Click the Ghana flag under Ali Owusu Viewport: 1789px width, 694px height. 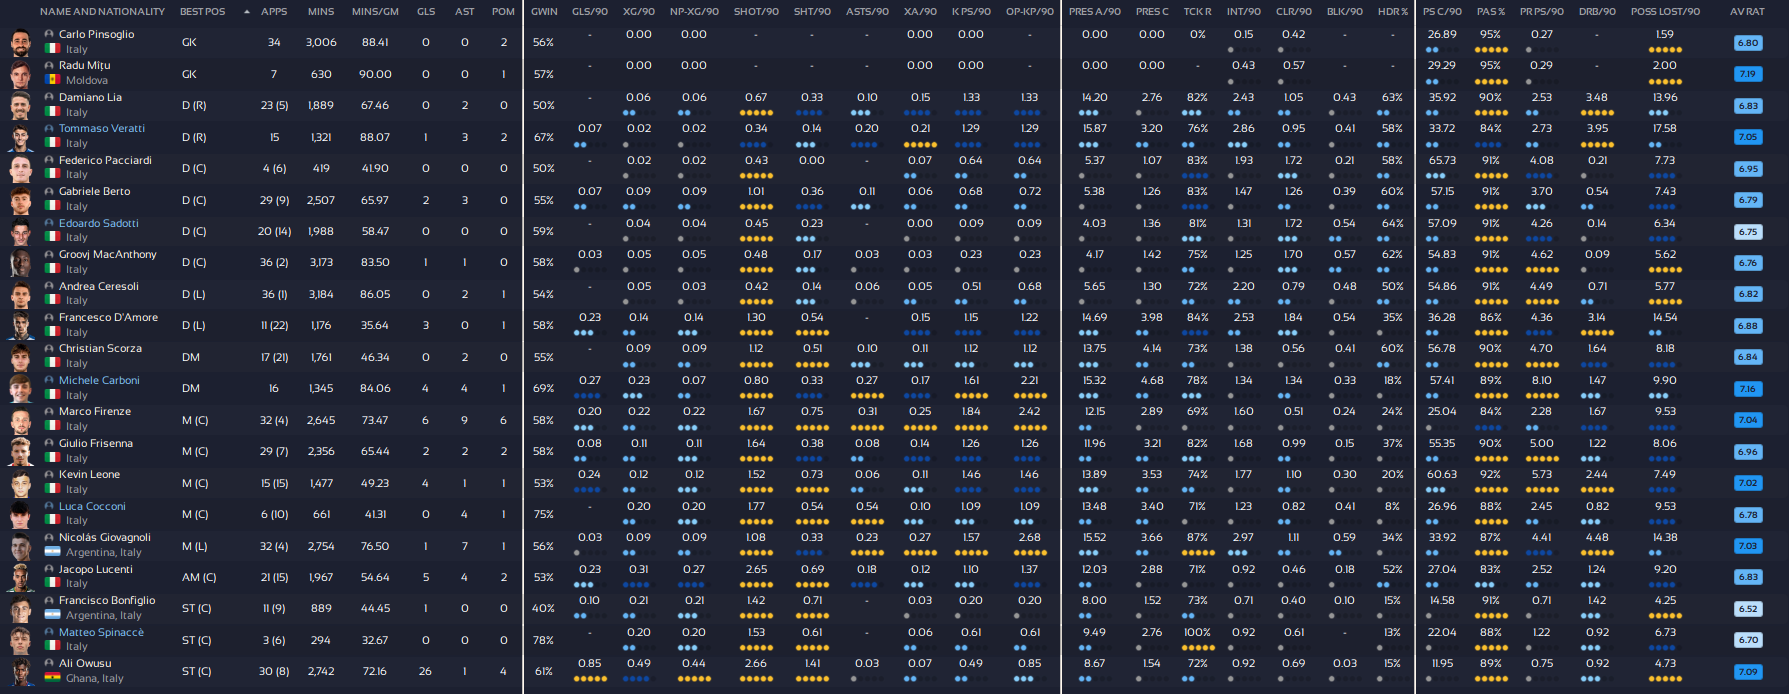coord(53,678)
